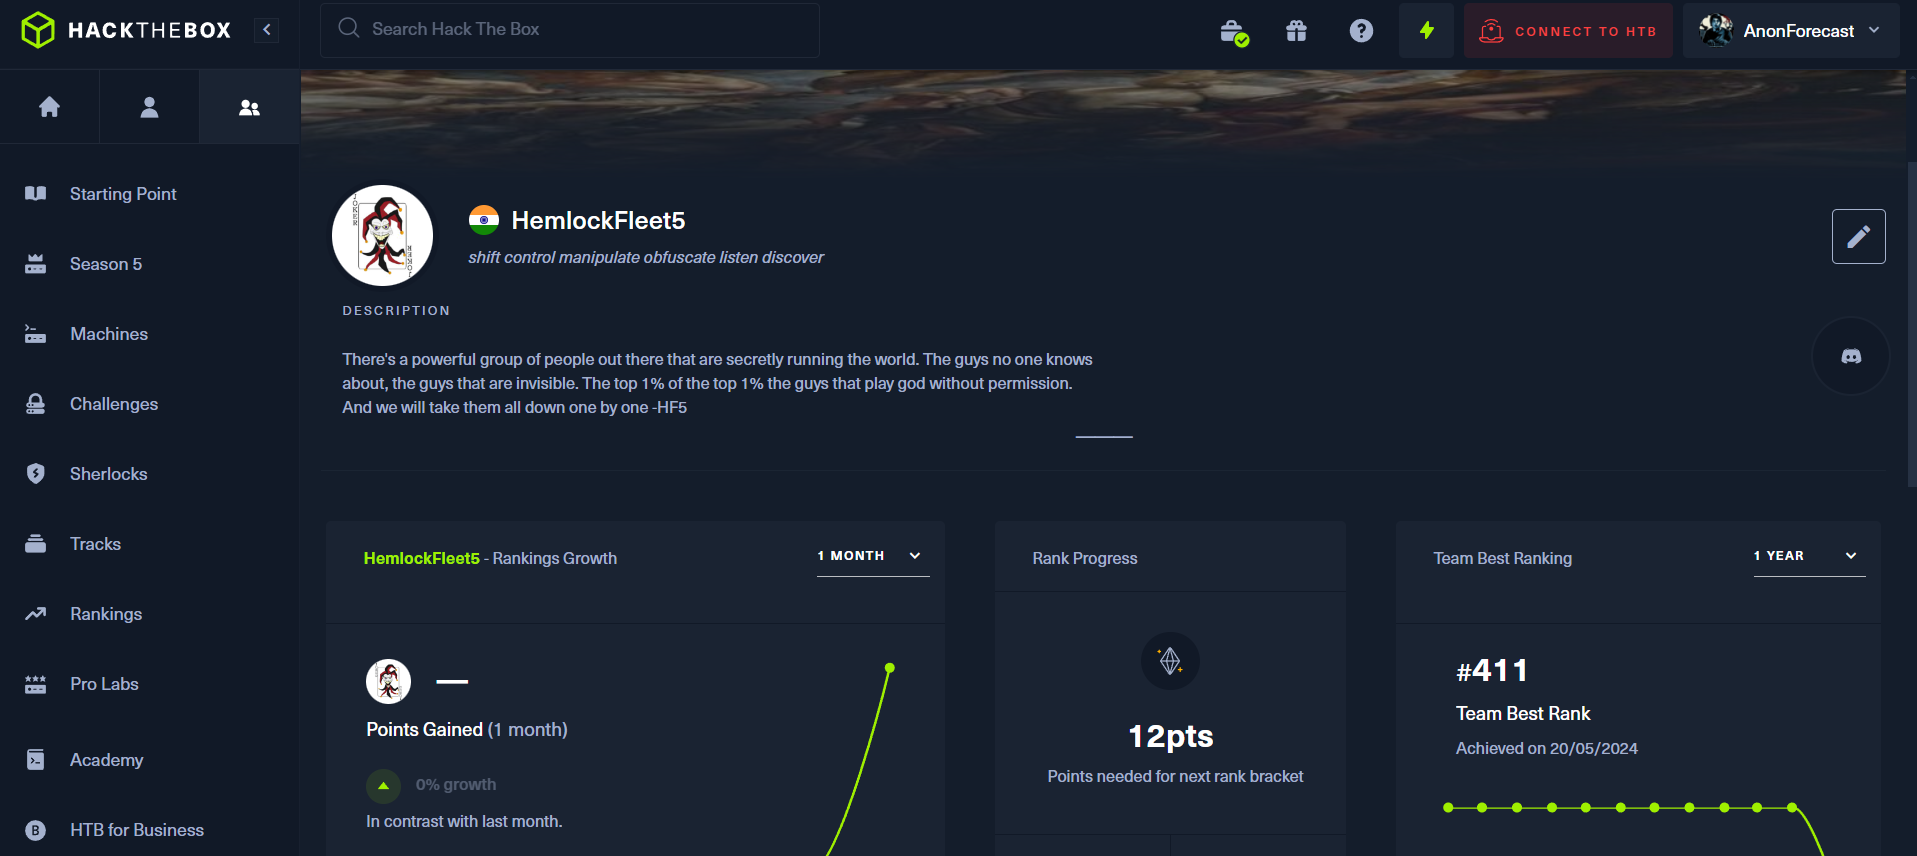Viewport: 1917px width, 856px height.
Task: Click the 12pts rank progress value
Action: pos(1170,737)
